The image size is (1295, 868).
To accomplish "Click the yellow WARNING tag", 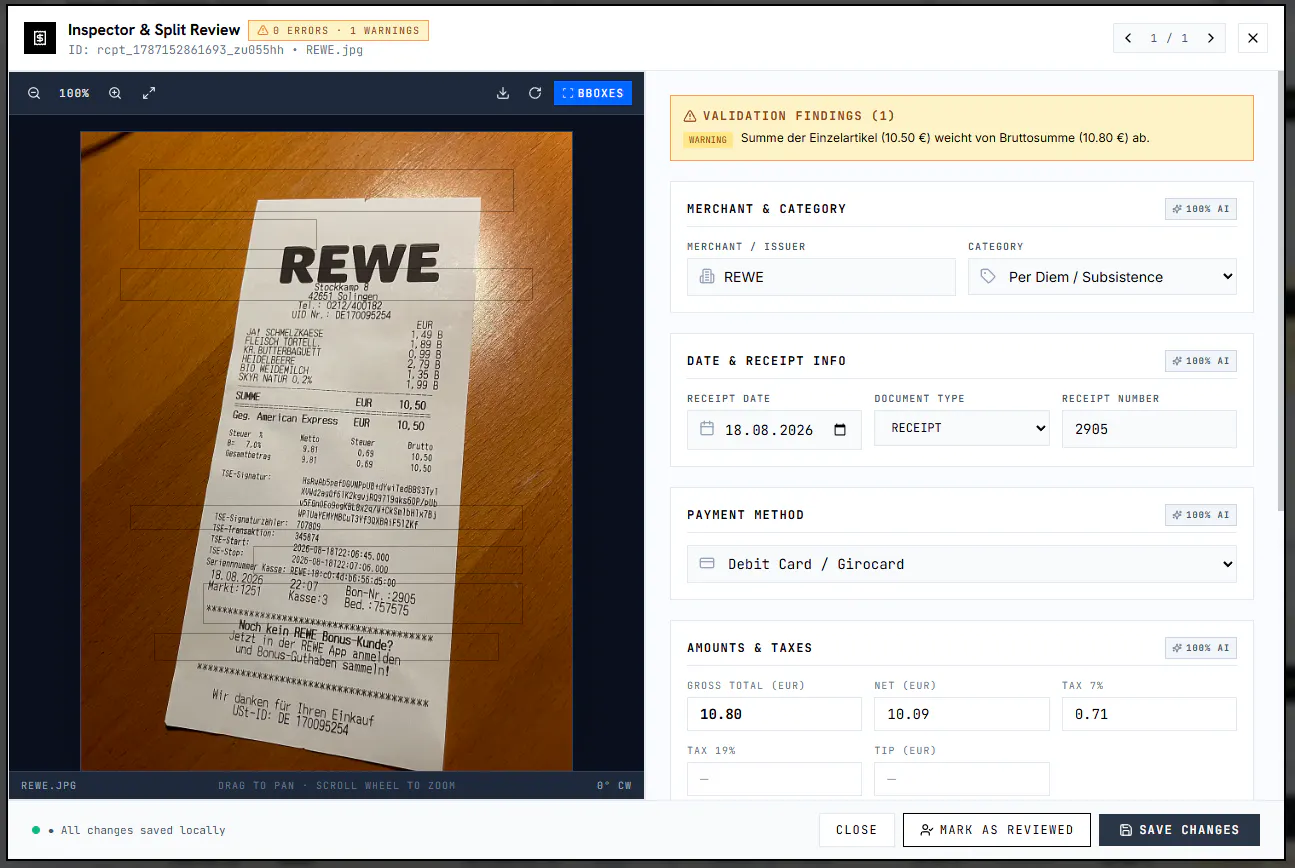I will coord(708,140).
